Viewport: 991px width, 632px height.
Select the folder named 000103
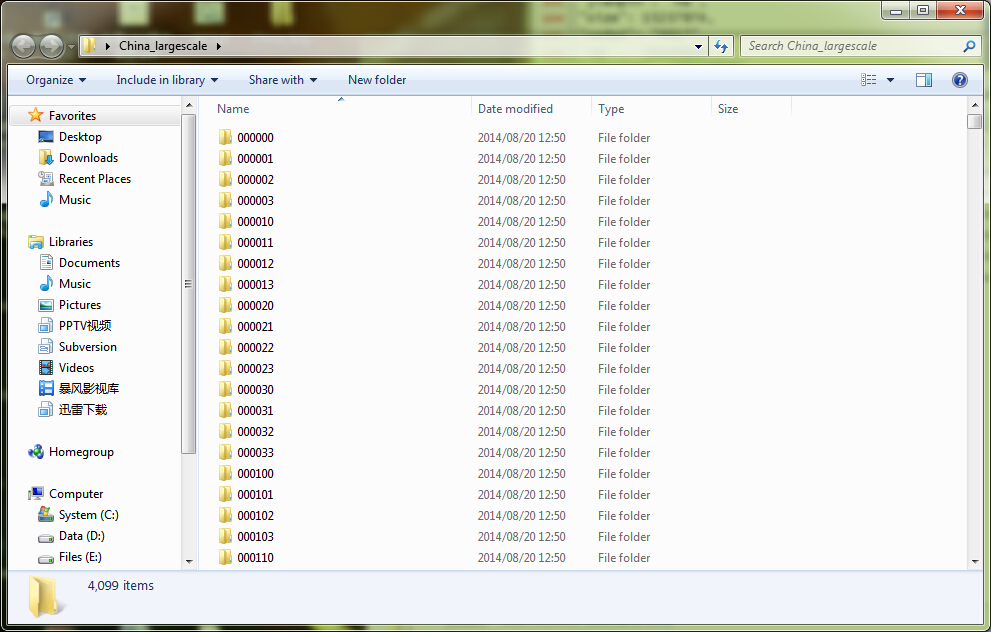tap(255, 537)
